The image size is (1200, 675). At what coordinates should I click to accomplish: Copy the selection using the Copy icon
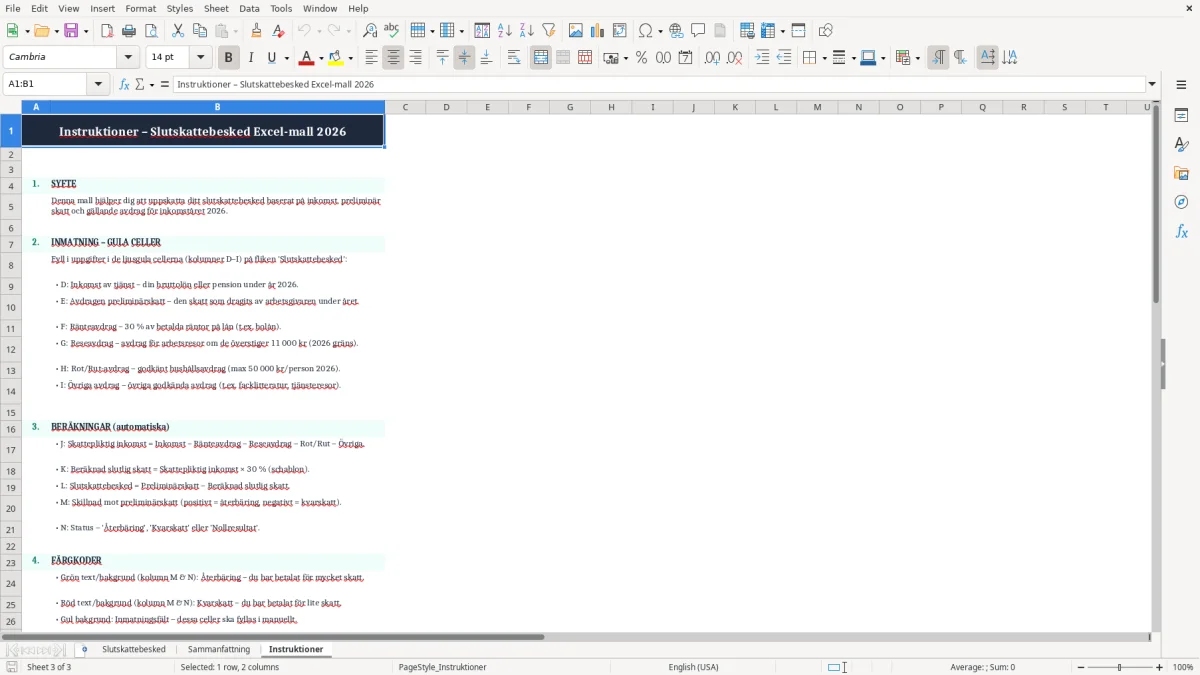[x=200, y=31]
